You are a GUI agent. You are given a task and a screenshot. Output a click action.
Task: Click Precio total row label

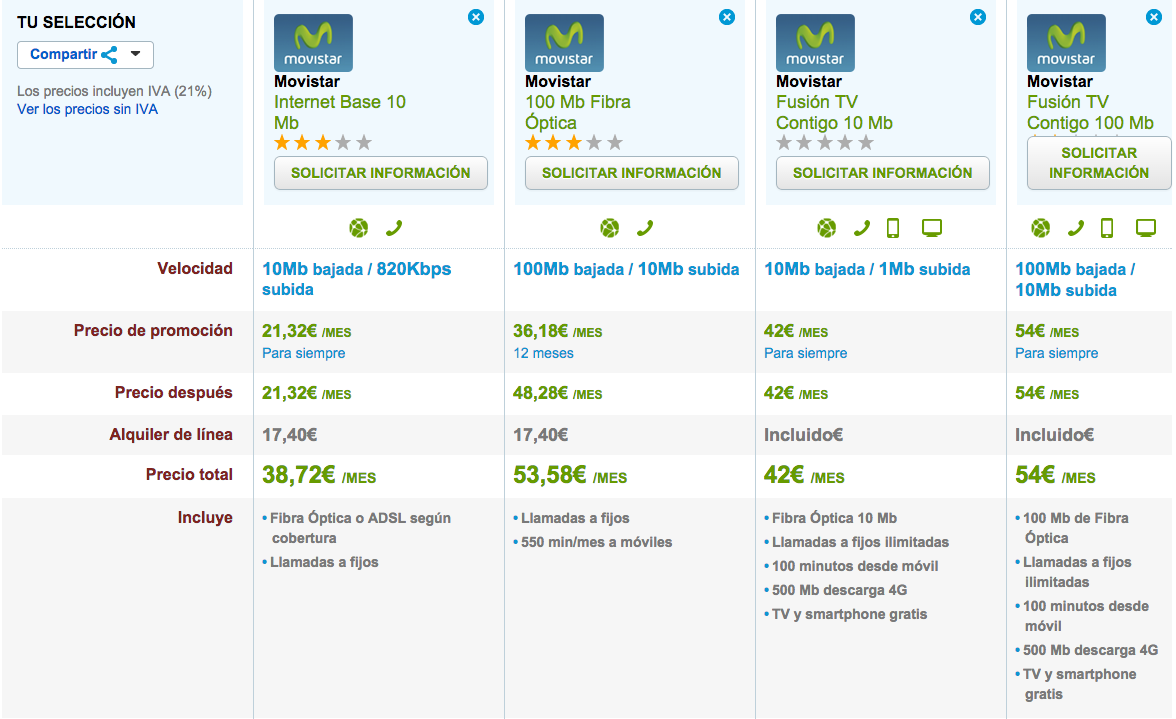189,475
